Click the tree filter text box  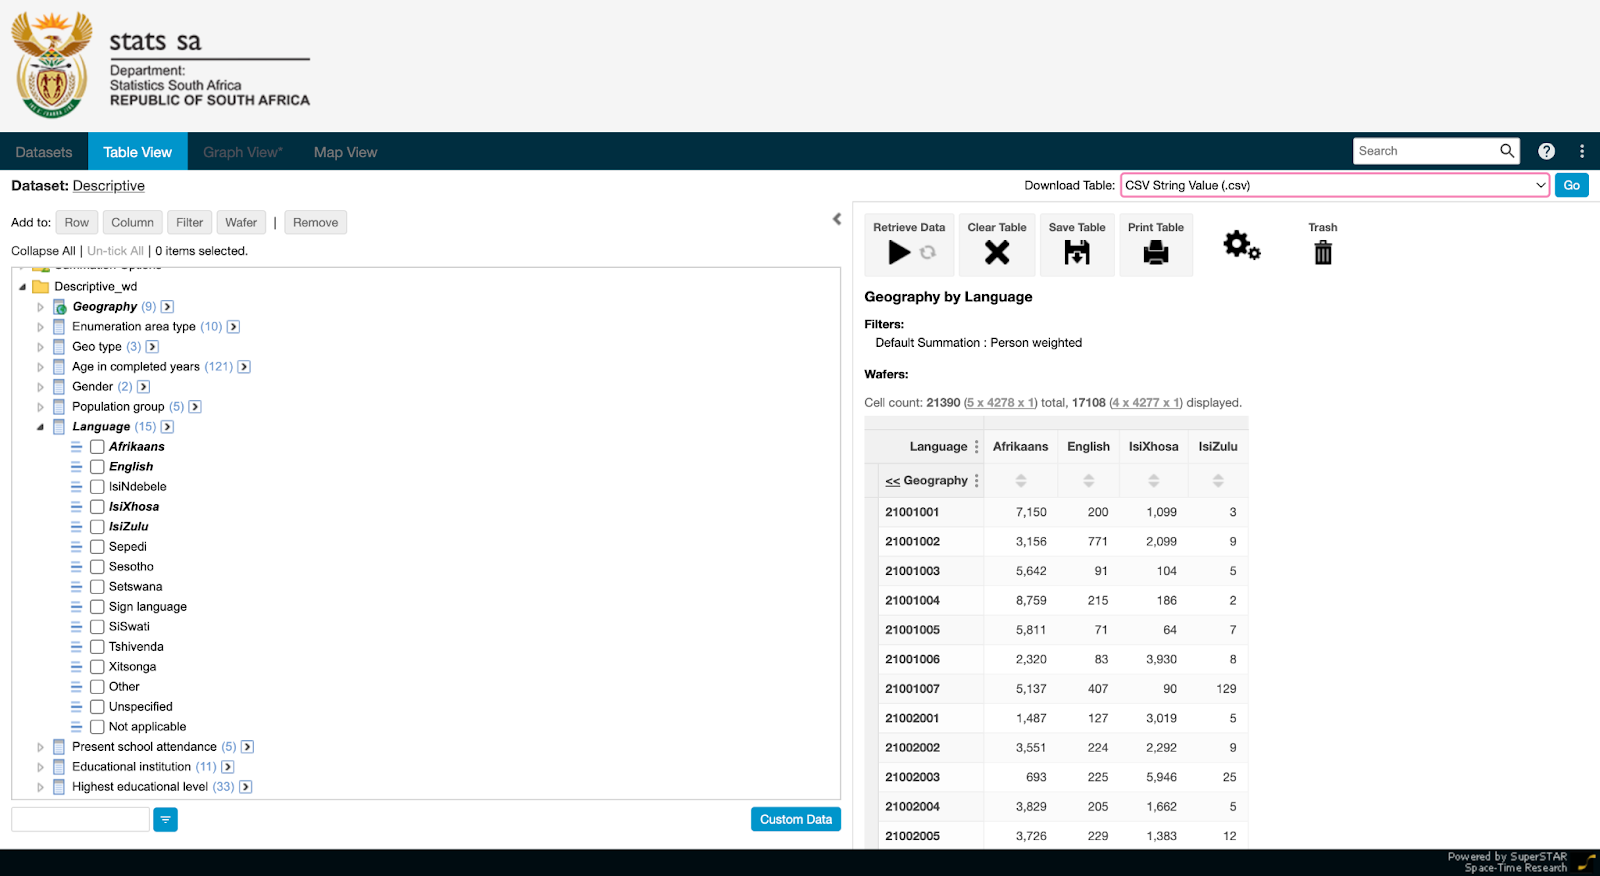pyautogui.click(x=80, y=820)
